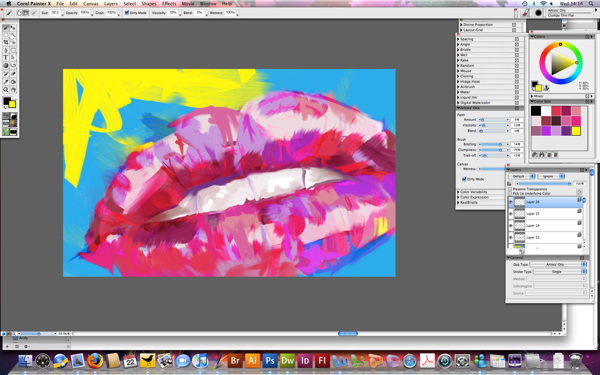Image resolution: width=600 pixels, height=375 pixels.
Task: Open the layer composite method Default dropdown
Action: coord(522,176)
